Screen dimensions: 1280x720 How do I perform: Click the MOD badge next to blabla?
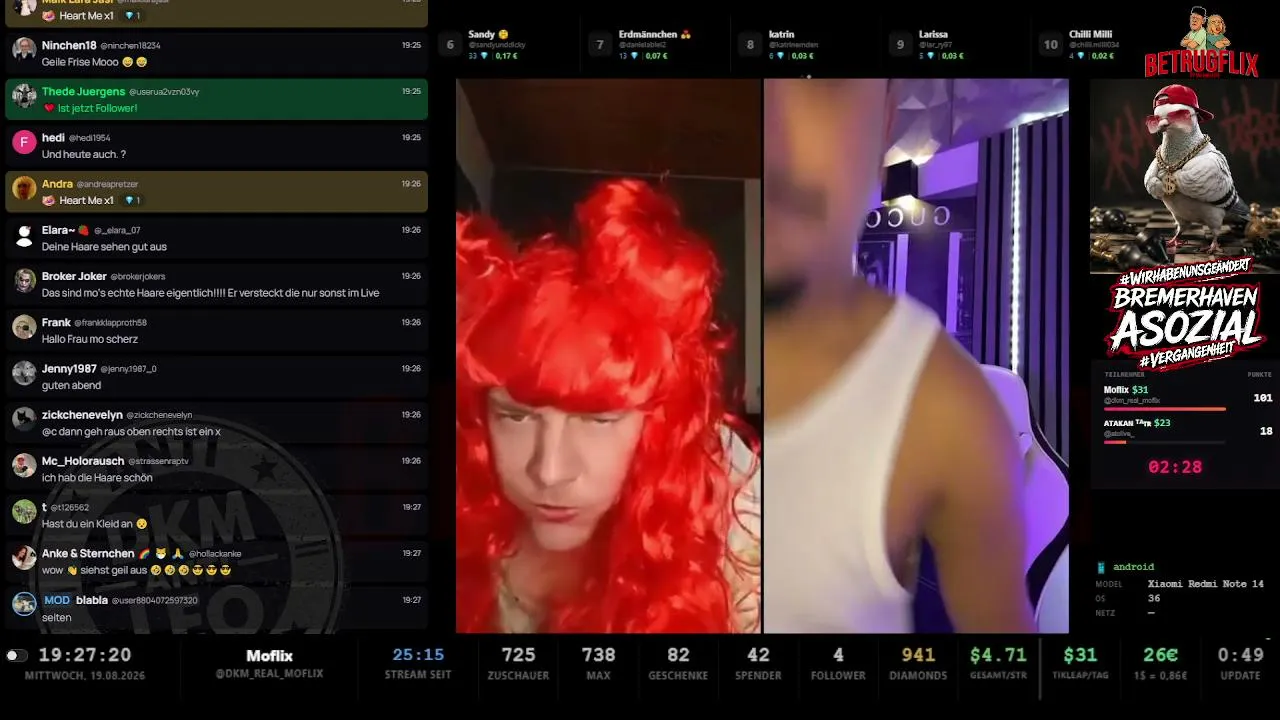[x=57, y=600]
